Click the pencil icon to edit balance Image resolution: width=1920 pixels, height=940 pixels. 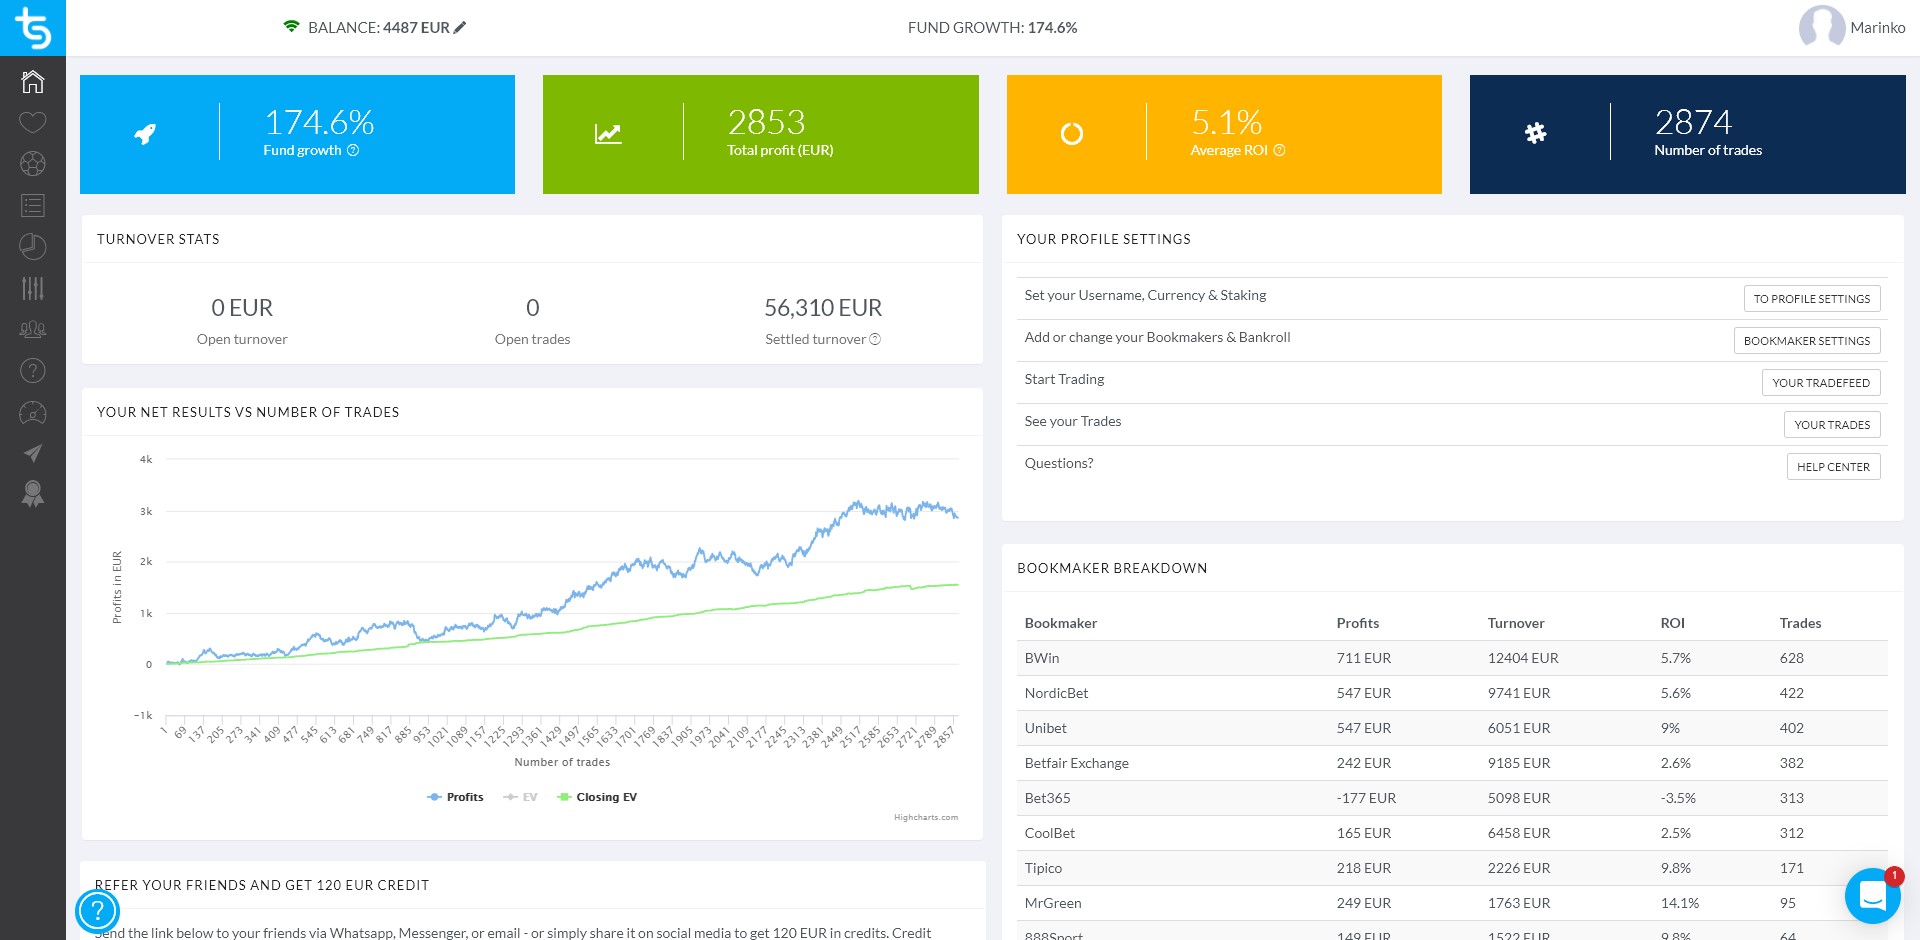[460, 28]
